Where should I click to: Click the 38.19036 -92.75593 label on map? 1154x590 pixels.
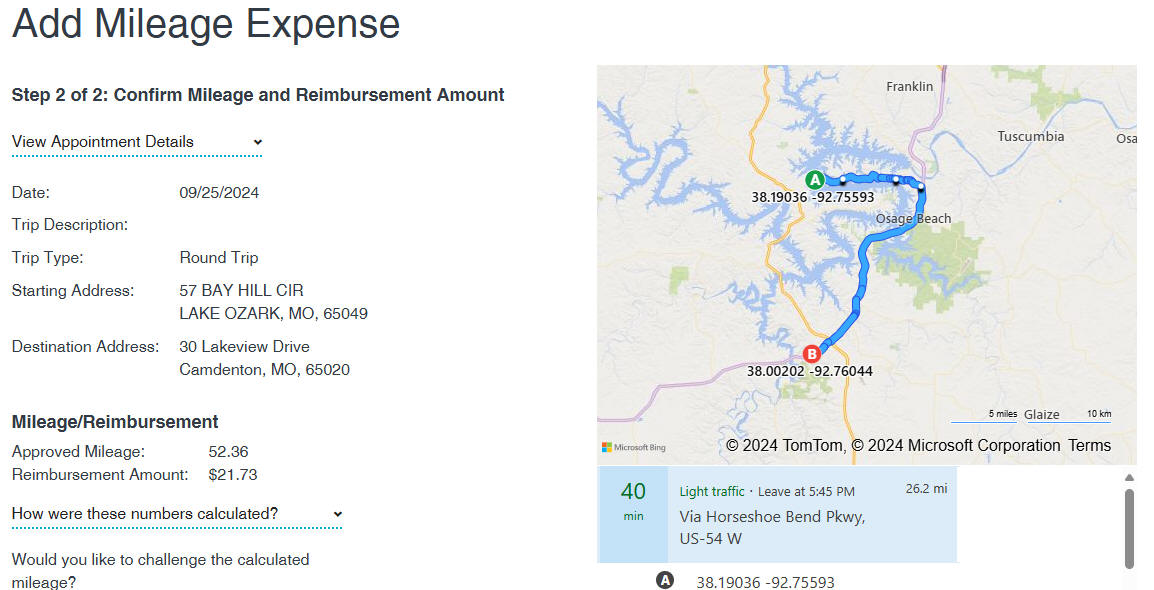click(813, 197)
